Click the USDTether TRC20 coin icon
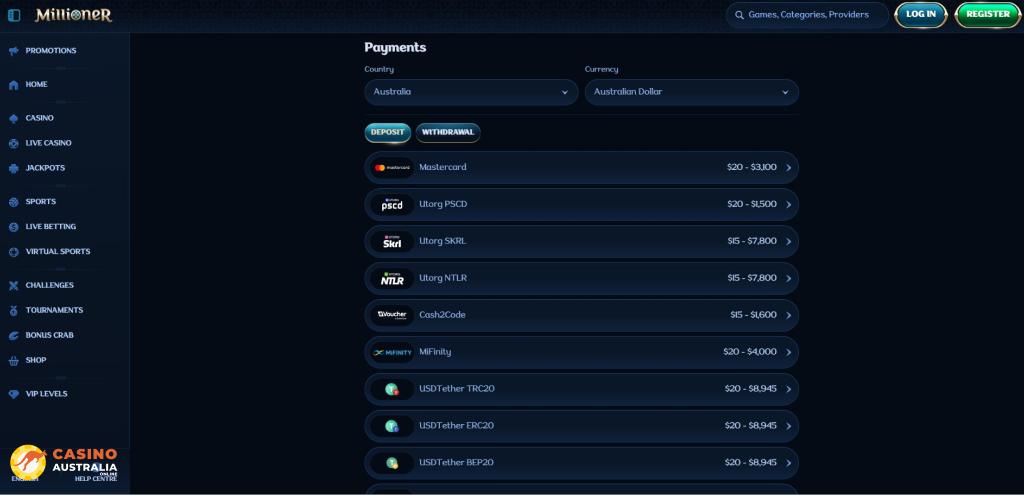 click(x=392, y=390)
